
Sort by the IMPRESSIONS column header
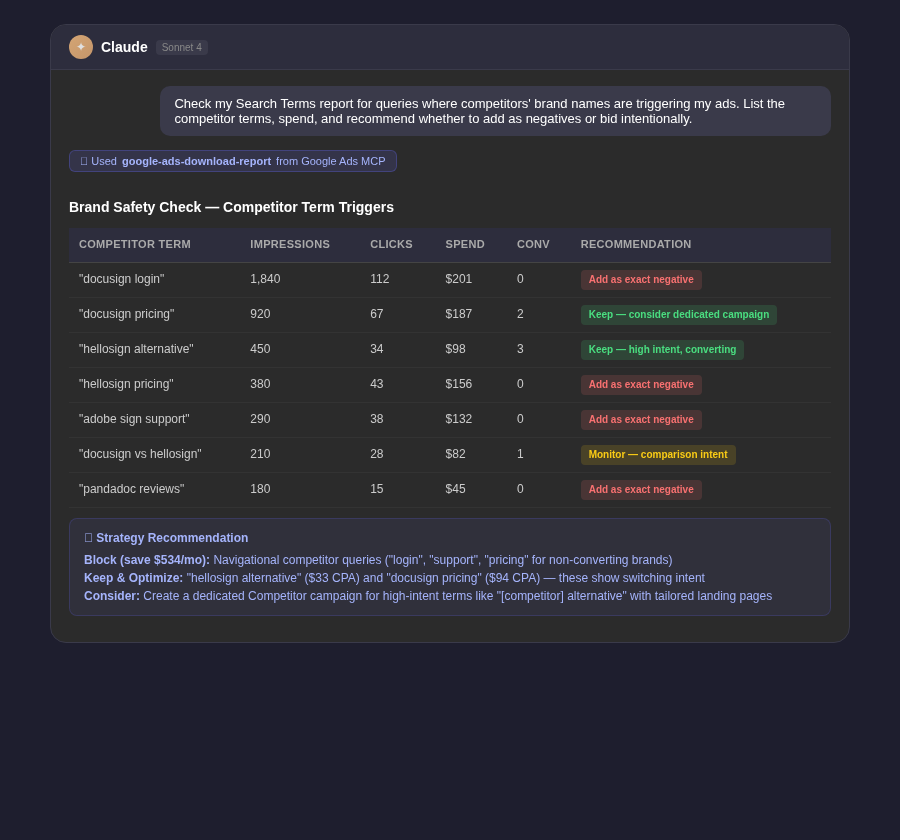(290, 244)
